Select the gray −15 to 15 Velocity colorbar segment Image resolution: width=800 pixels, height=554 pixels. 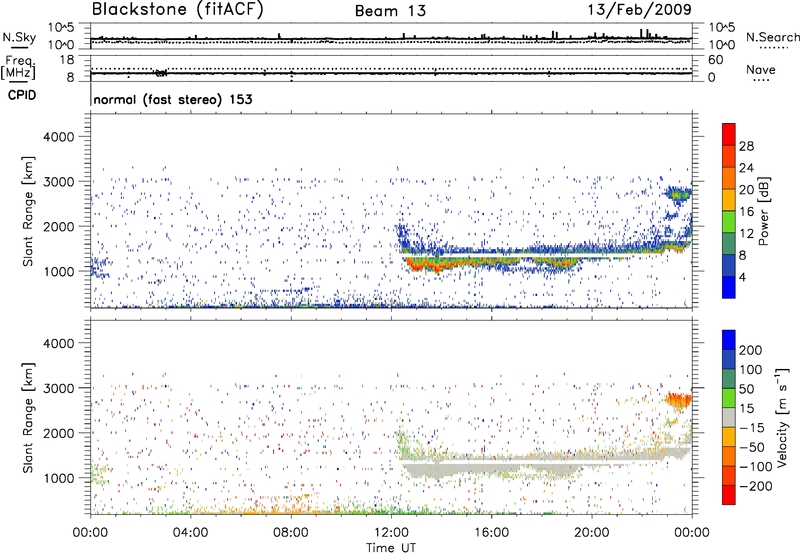tap(729, 418)
